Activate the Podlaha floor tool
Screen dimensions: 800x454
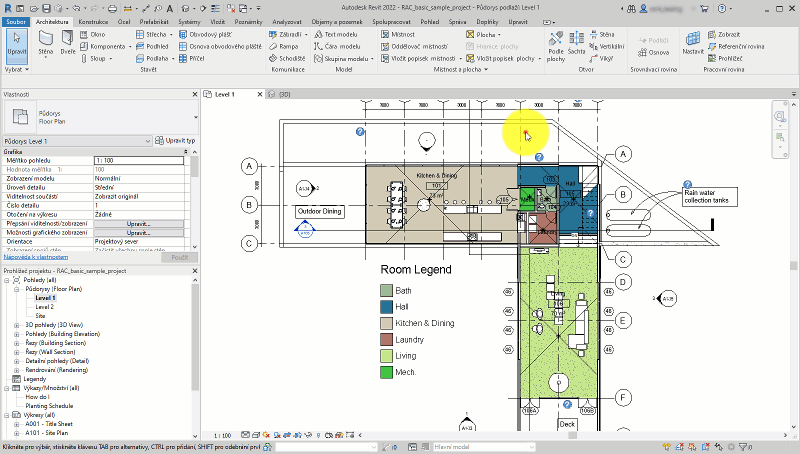coord(152,59)
